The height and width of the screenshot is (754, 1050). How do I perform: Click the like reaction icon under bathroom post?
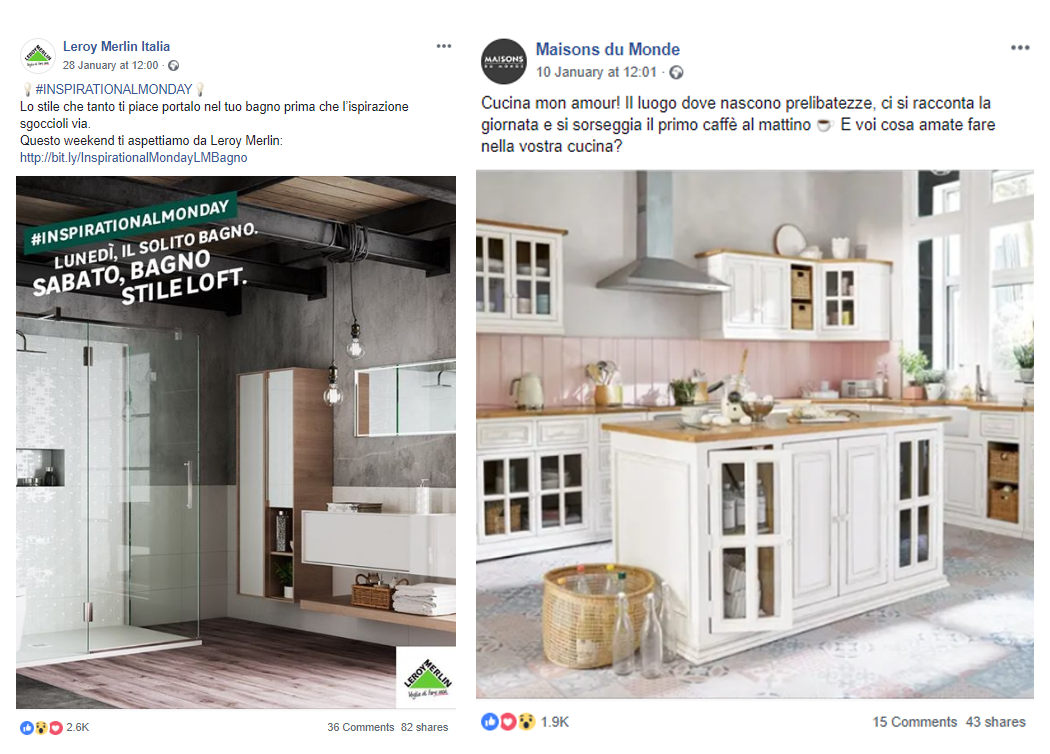tap(27, 728)
